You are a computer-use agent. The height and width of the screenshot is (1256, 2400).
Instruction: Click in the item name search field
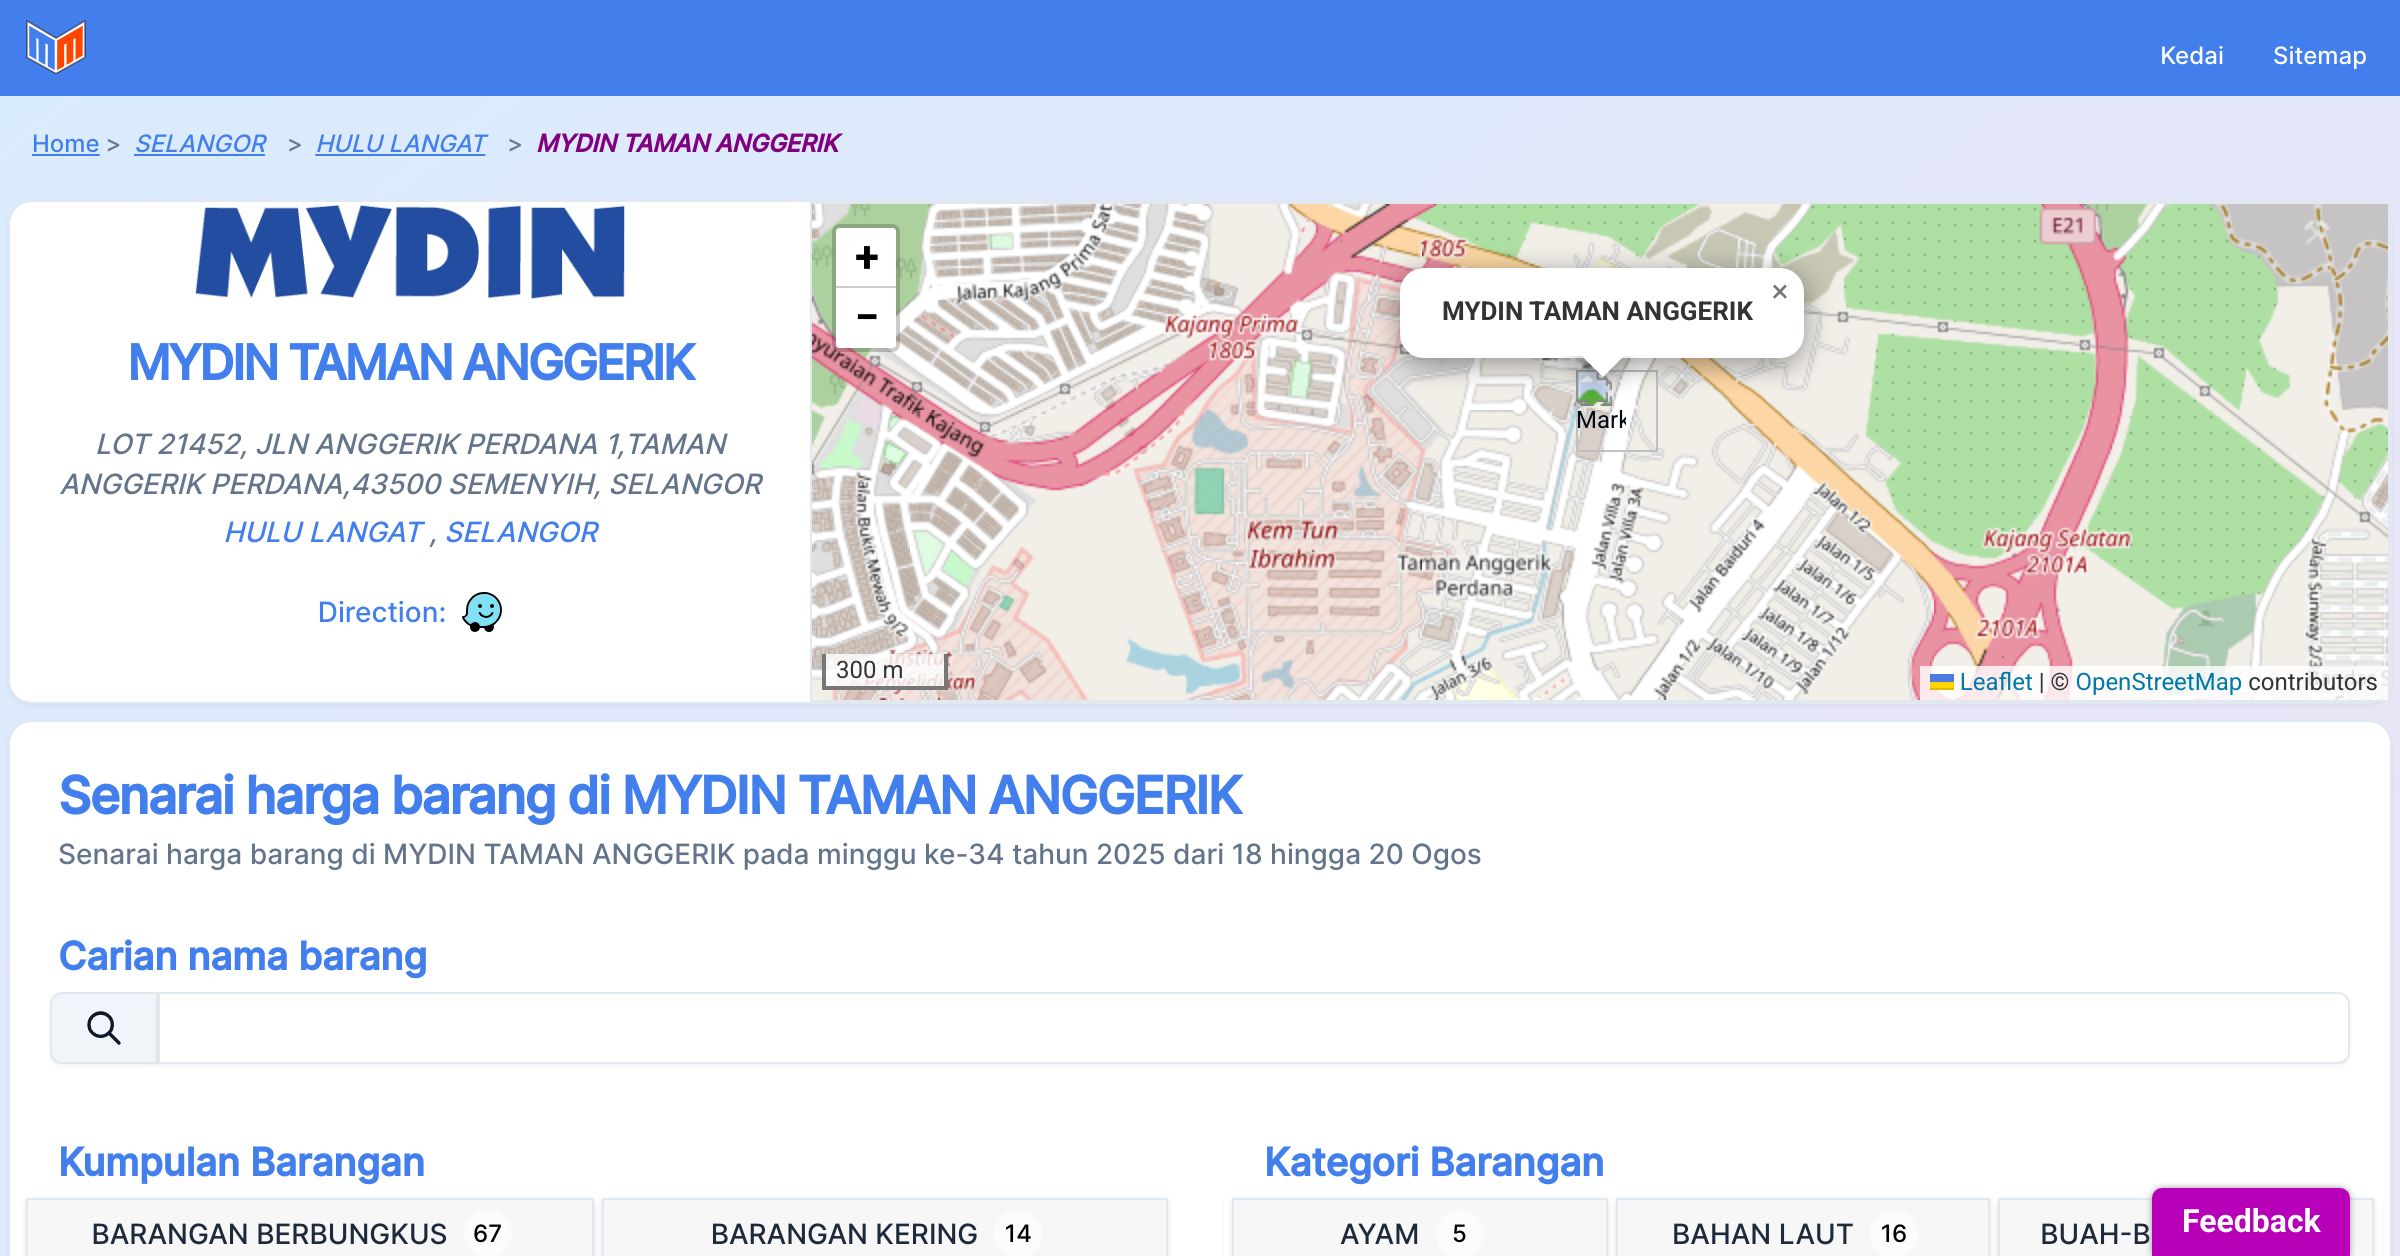(x=1252, y=1028)
